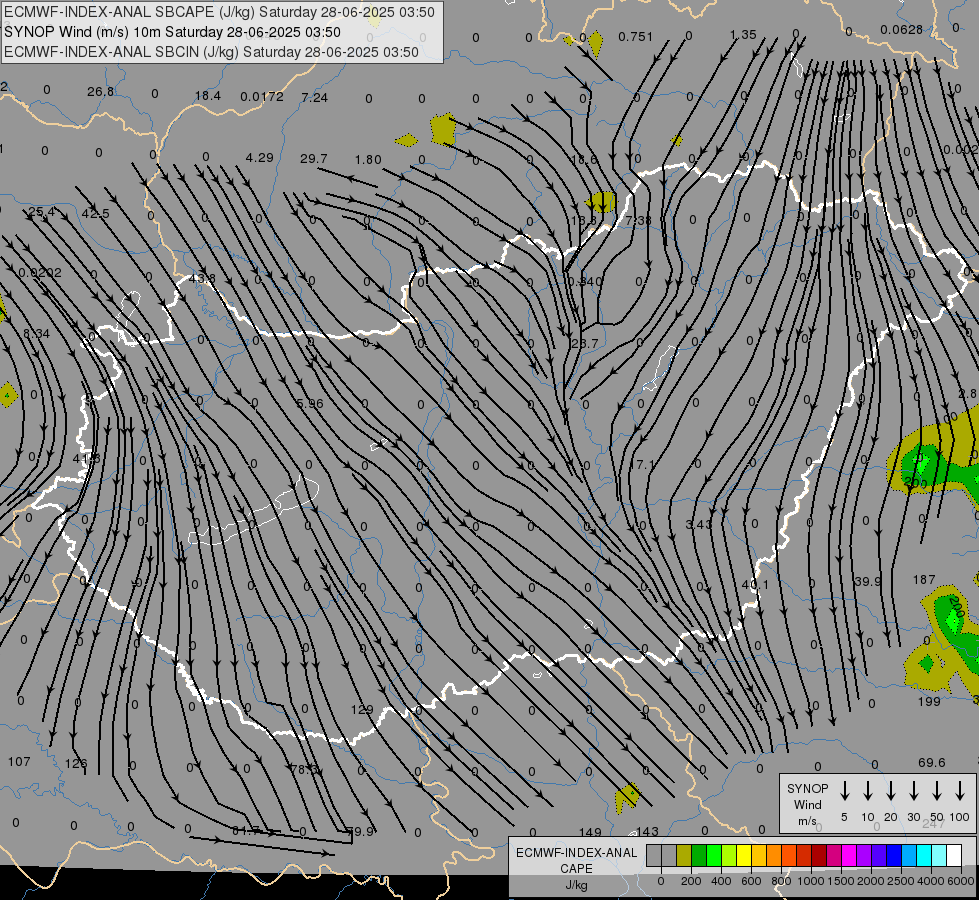This screenshot has width=979, height=900.
Task: Click the grid value '149'
Action: point(590,832)
